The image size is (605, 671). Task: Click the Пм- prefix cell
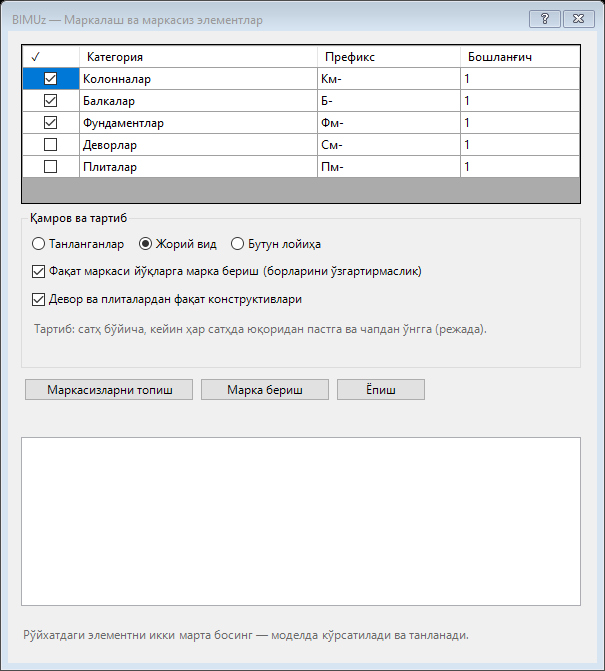(389, 166)
